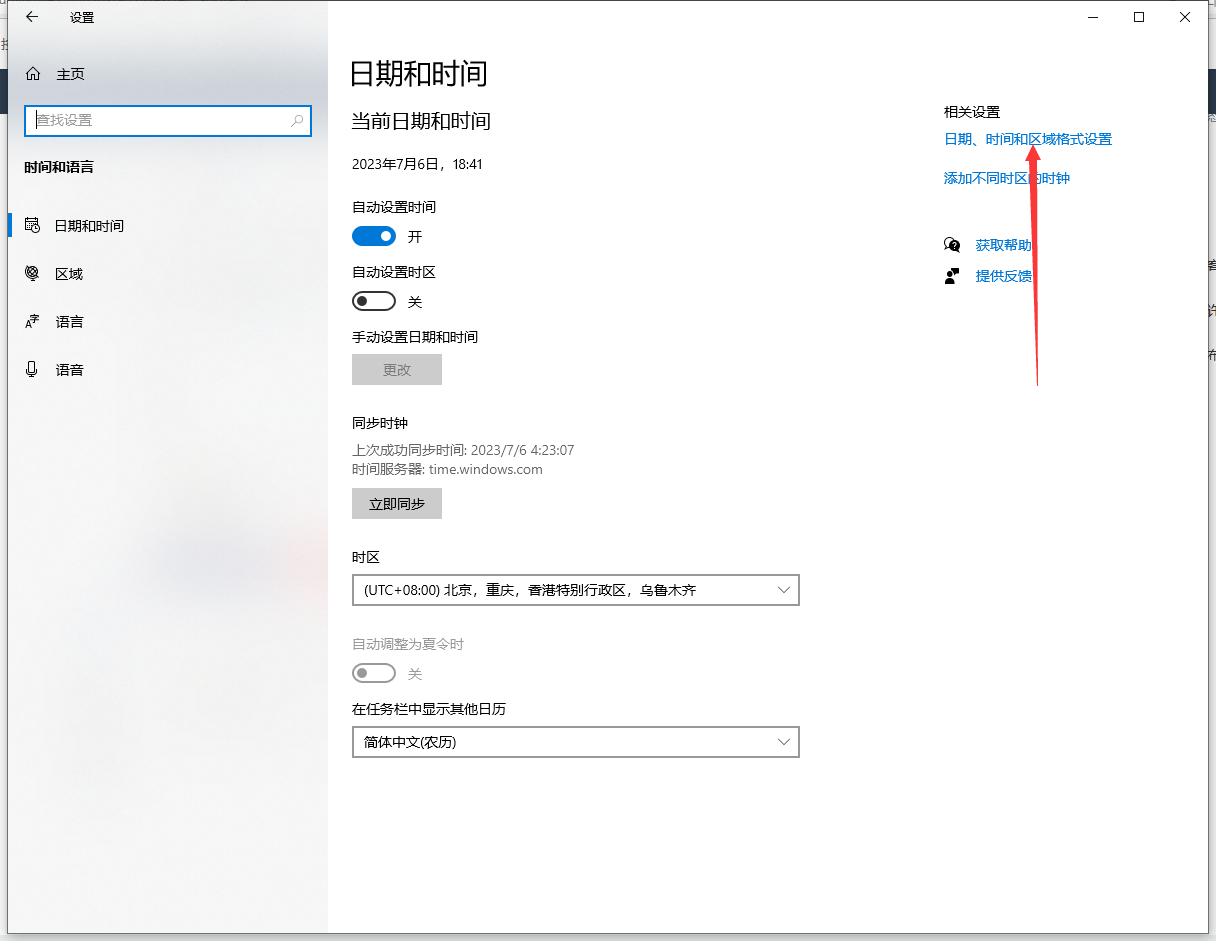Click the 查找设置 search field
Screen dimensions: 1216x941
click(x=160, y=120)
